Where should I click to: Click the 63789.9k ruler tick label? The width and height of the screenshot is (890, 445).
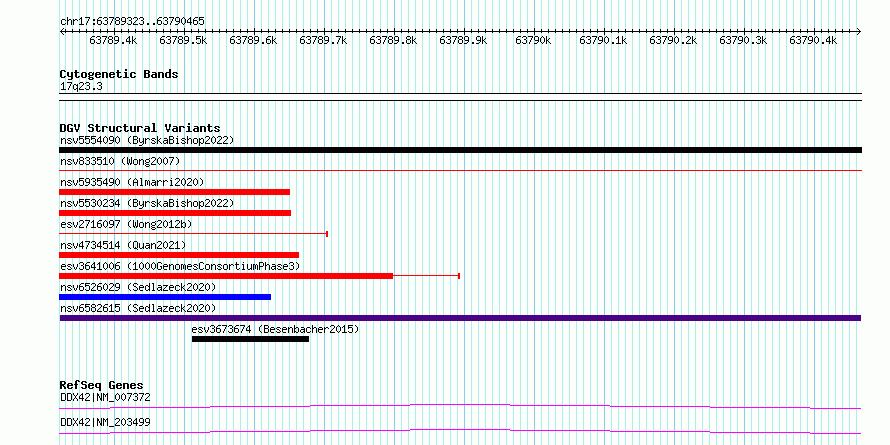point(463,41)
